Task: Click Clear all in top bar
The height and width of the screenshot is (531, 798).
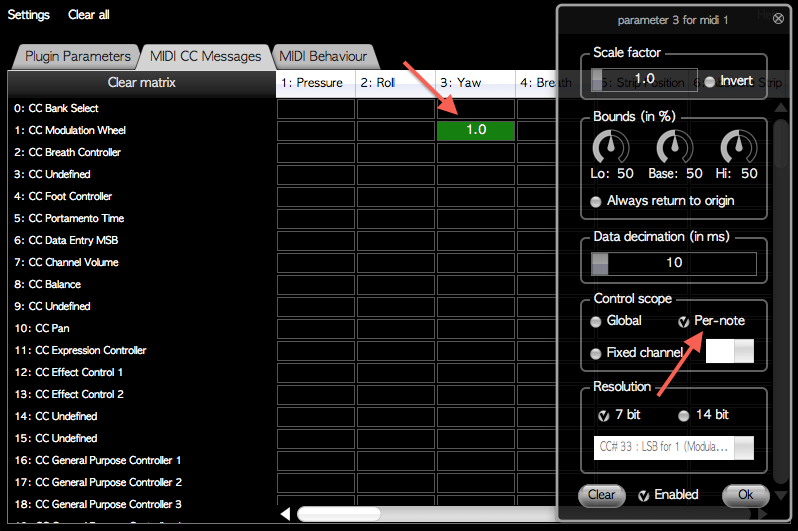Action: pyautogui.click(x=89, y=15)
